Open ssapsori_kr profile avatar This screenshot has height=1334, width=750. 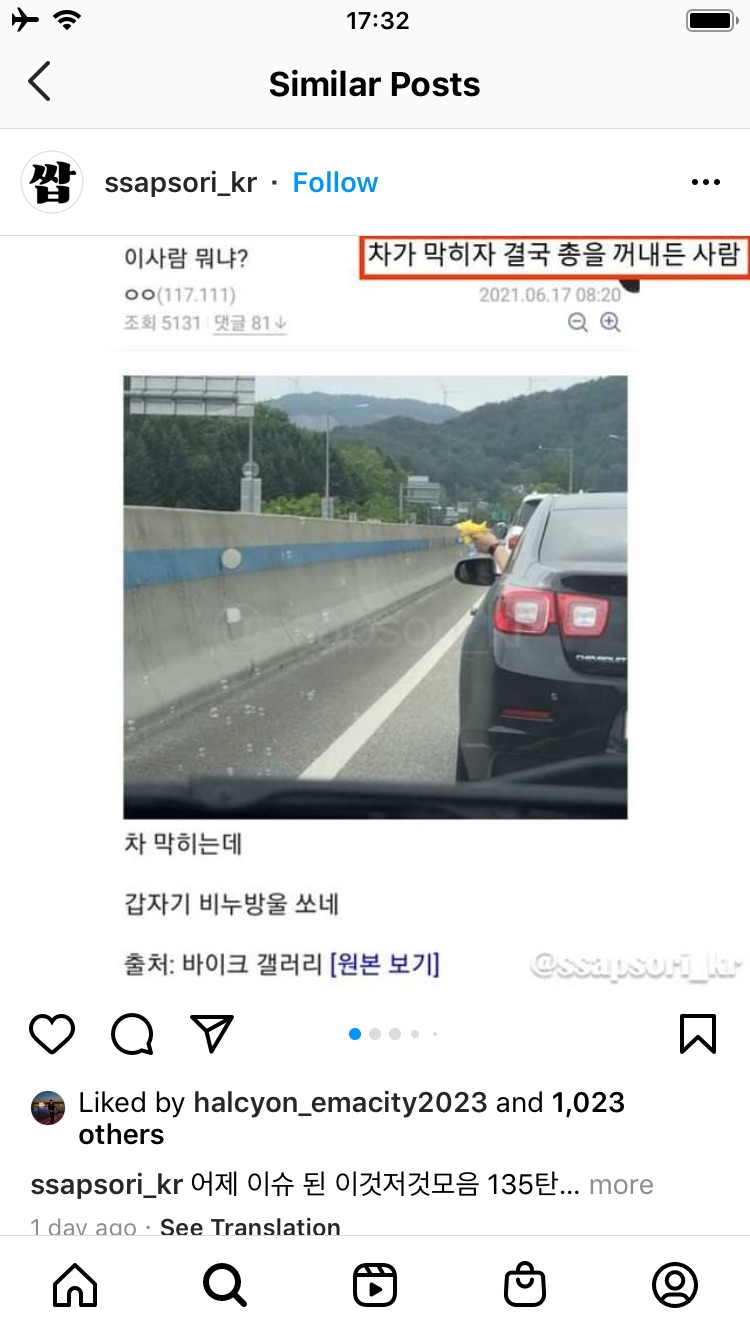pyautogui.click(x=52, y=182)
